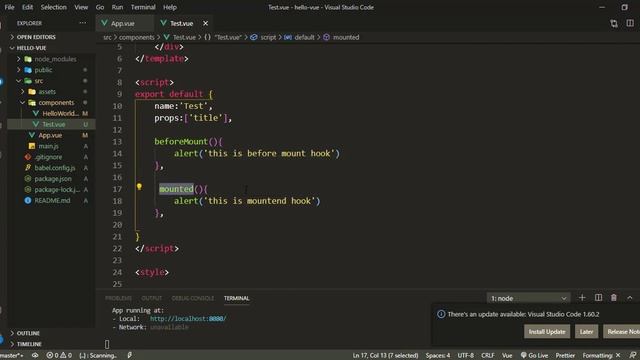Change indentation via 'Spaces: 4'
This screenshot has width=640, height=360.
click(x=438, y=356)
